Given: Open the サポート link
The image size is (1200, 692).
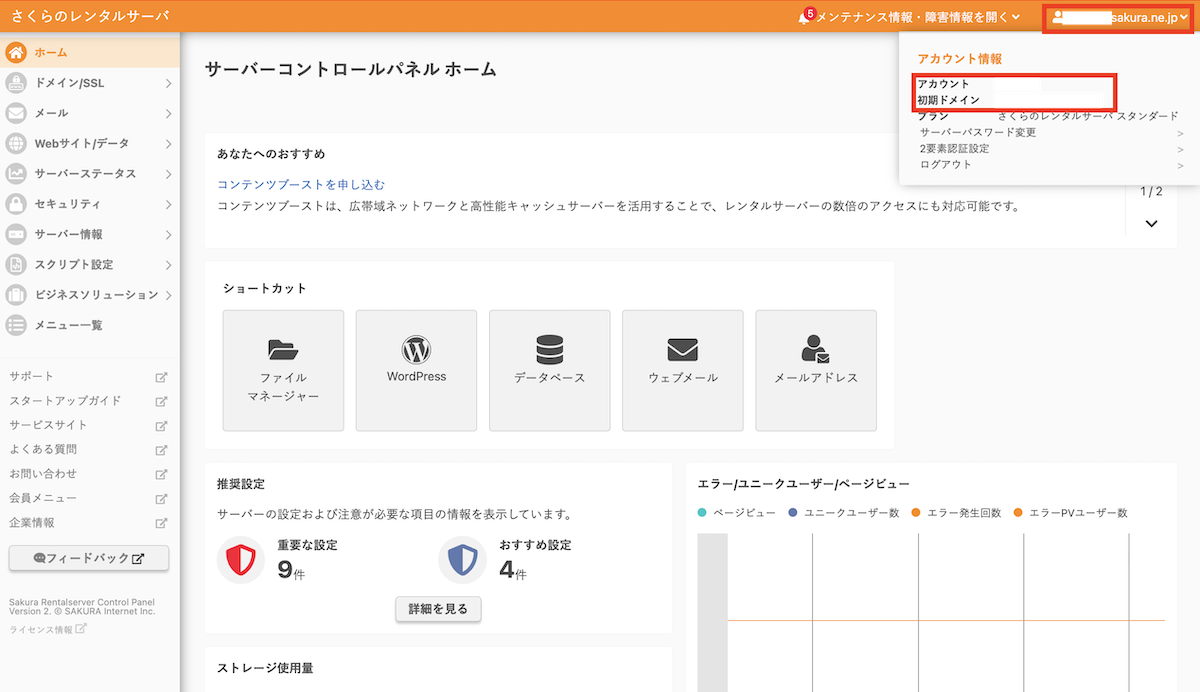Looking at the screenshot, I should tap(31, 377).
